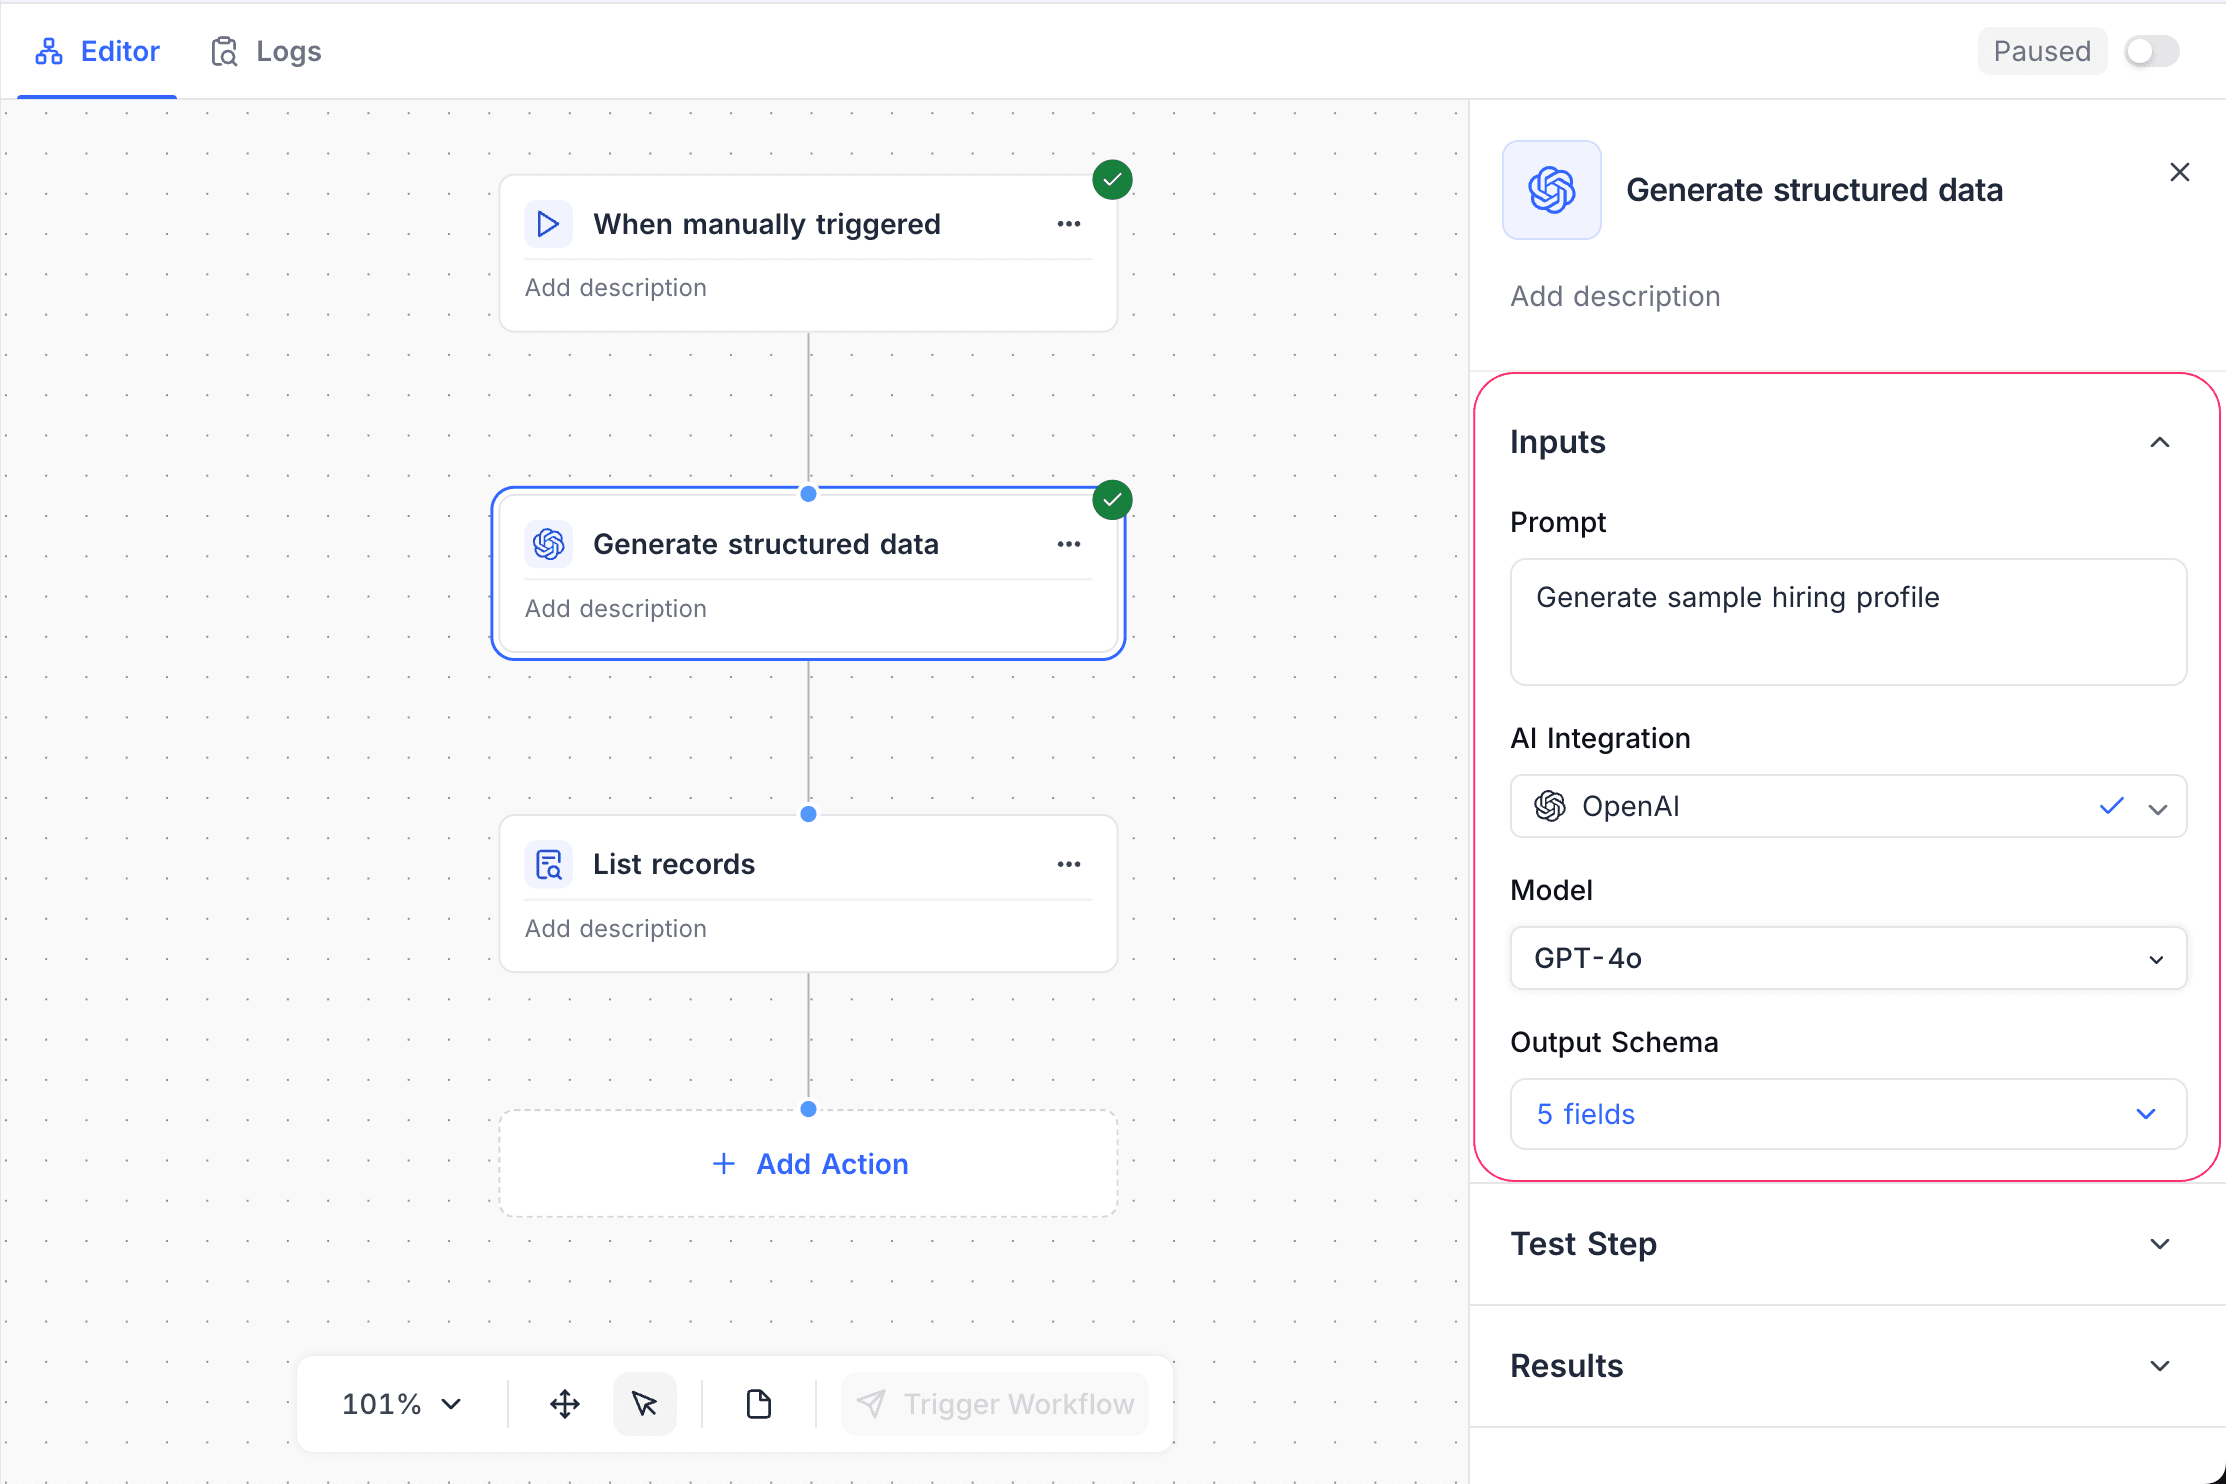Expand the 5 fields Output Schema dropdown

[1847, 1114]
